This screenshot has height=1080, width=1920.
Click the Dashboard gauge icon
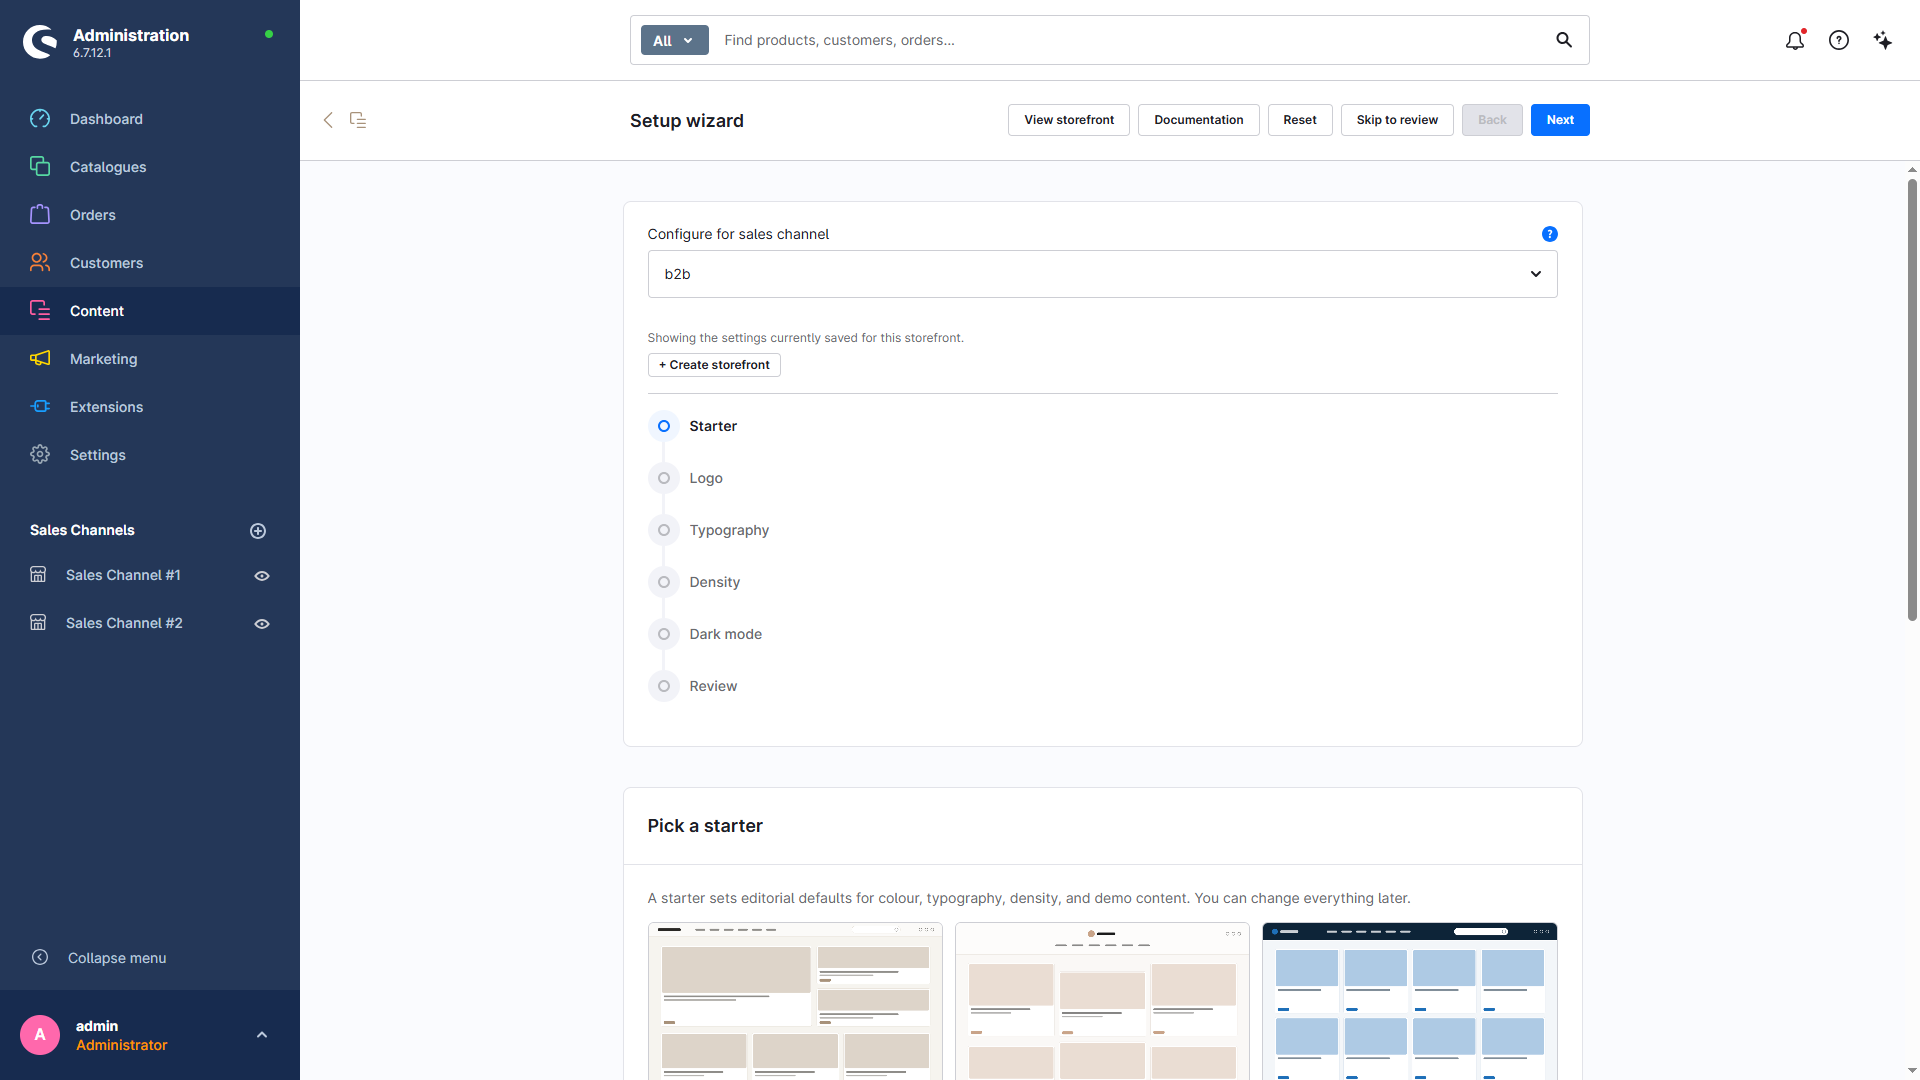click(40, 119)
